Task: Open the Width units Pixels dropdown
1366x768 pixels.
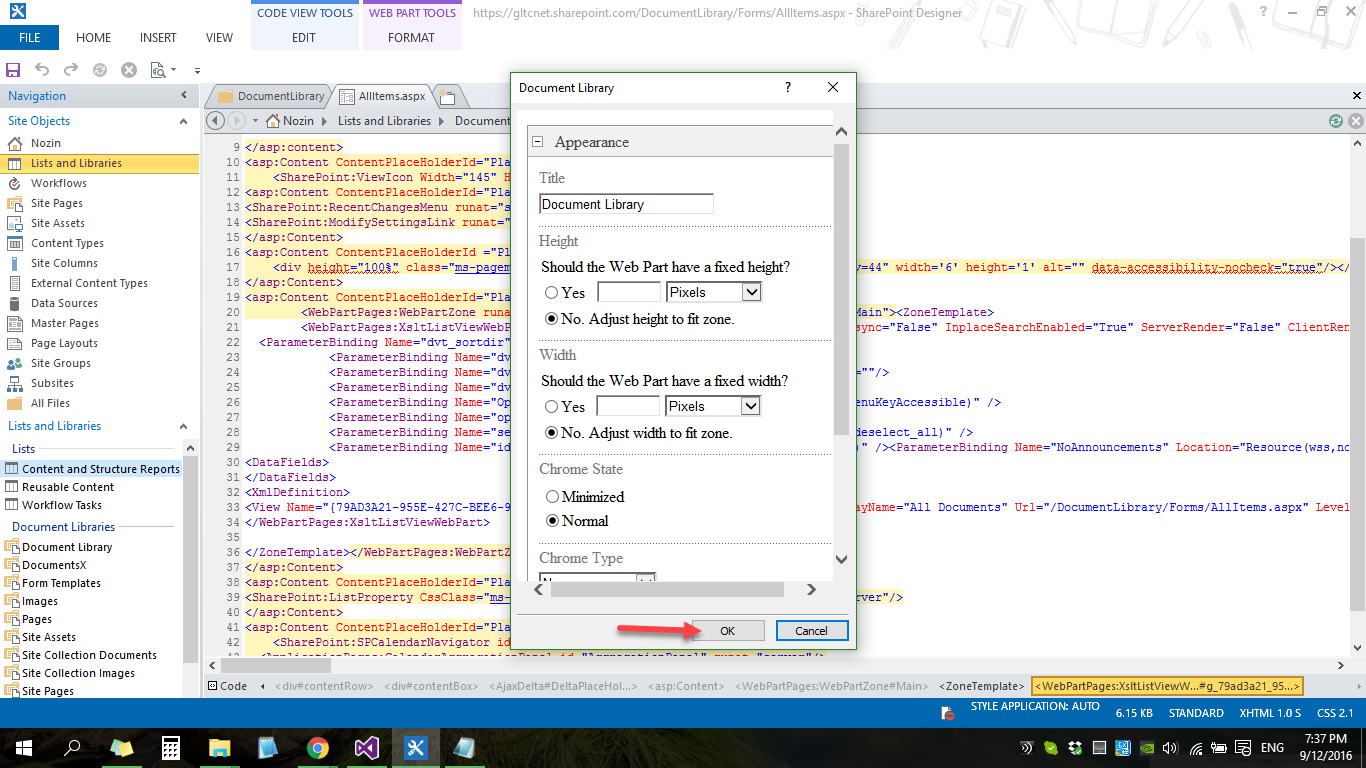Action: point(751,406)
